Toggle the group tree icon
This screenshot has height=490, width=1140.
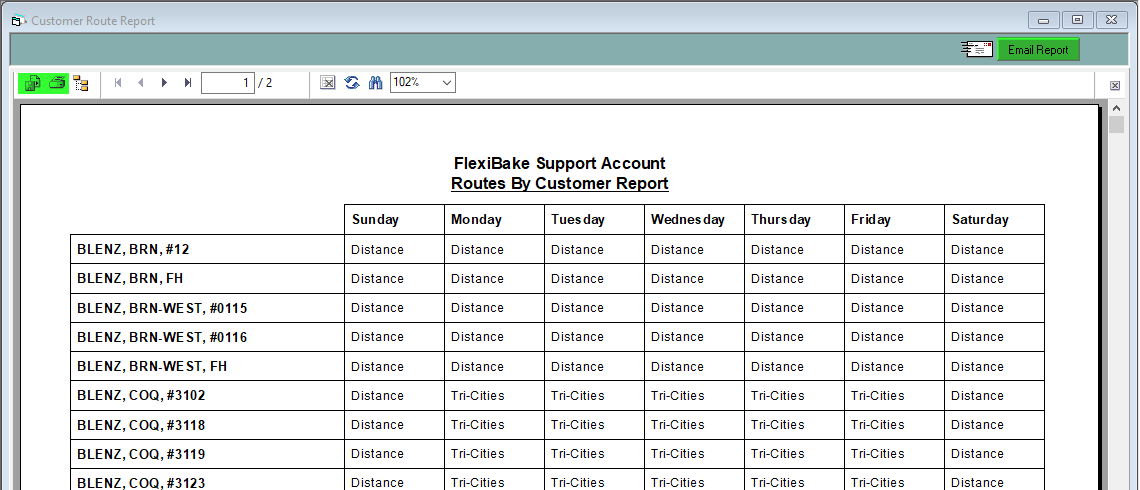[81, 83]
